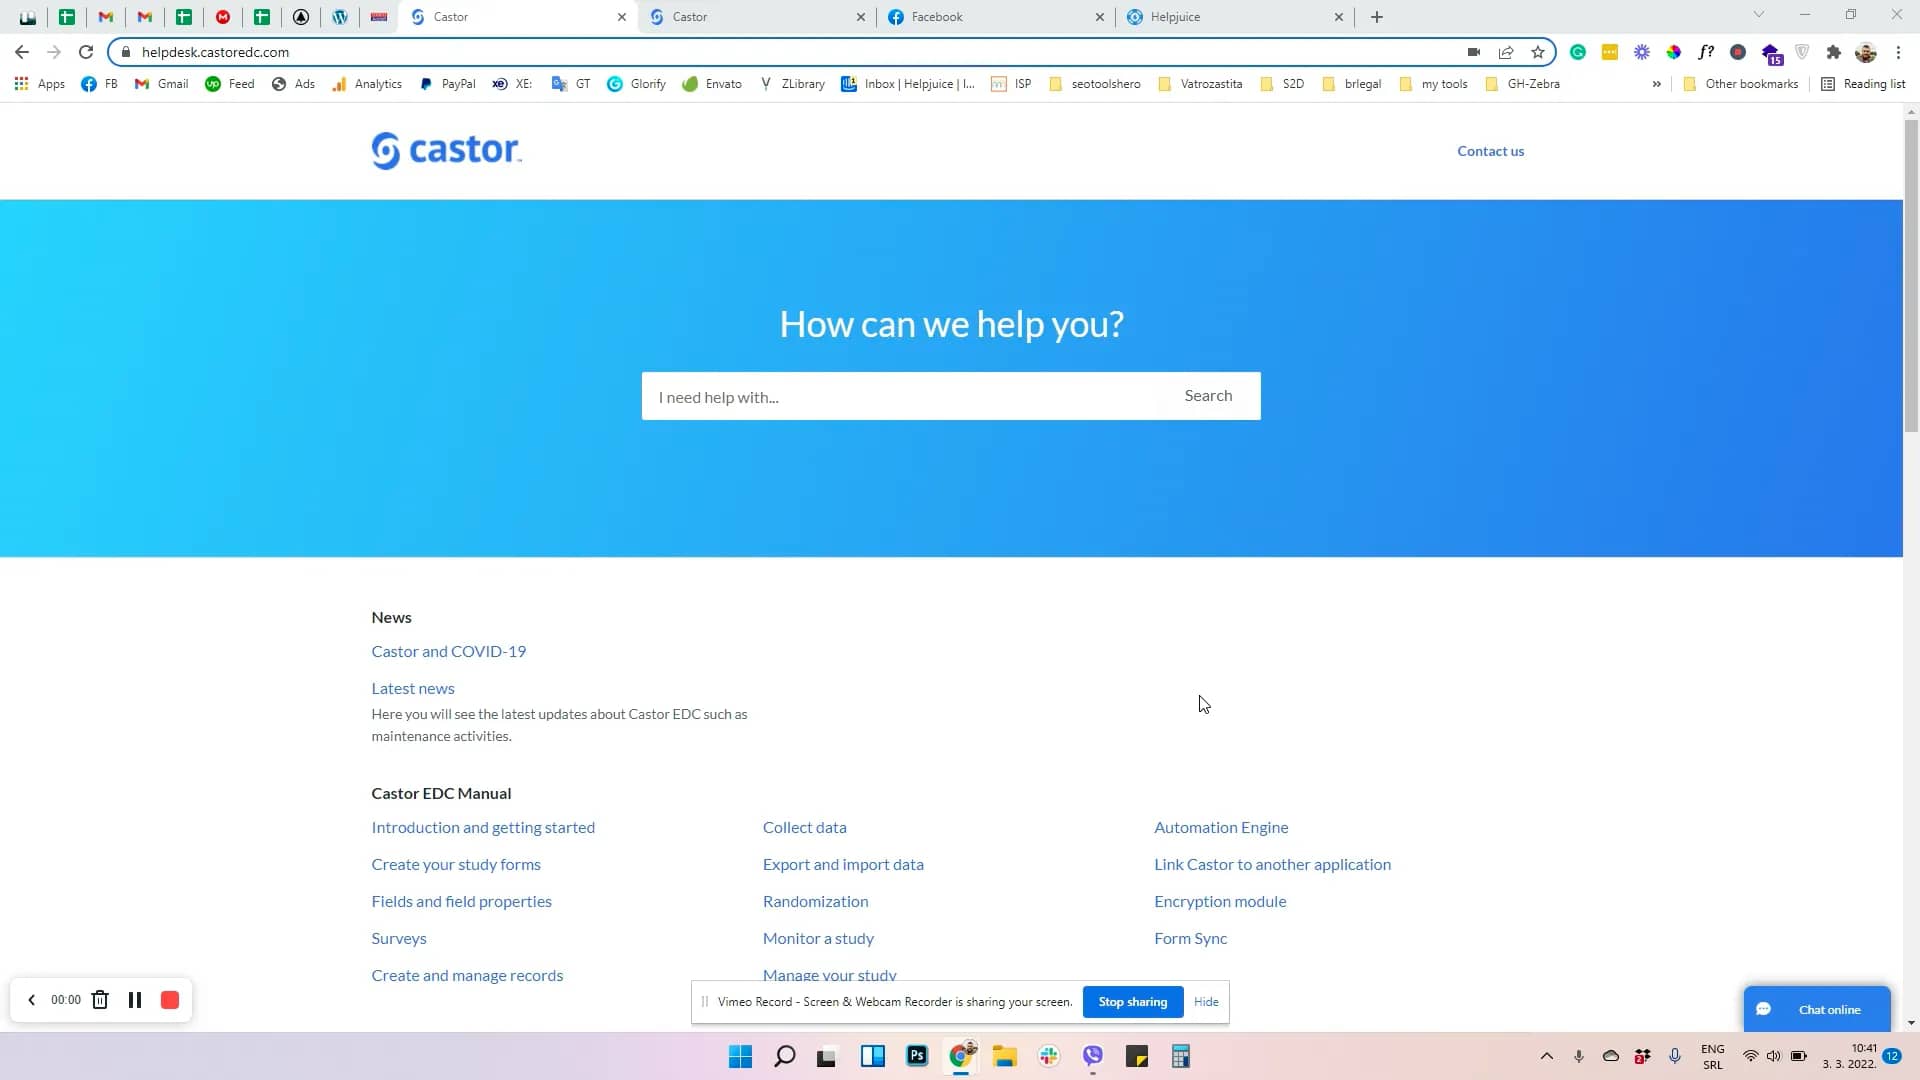Screen dimensions: 1920x1080
Task: Open Gmail from the bookmarks bar
Action: [x=161, y=84]
